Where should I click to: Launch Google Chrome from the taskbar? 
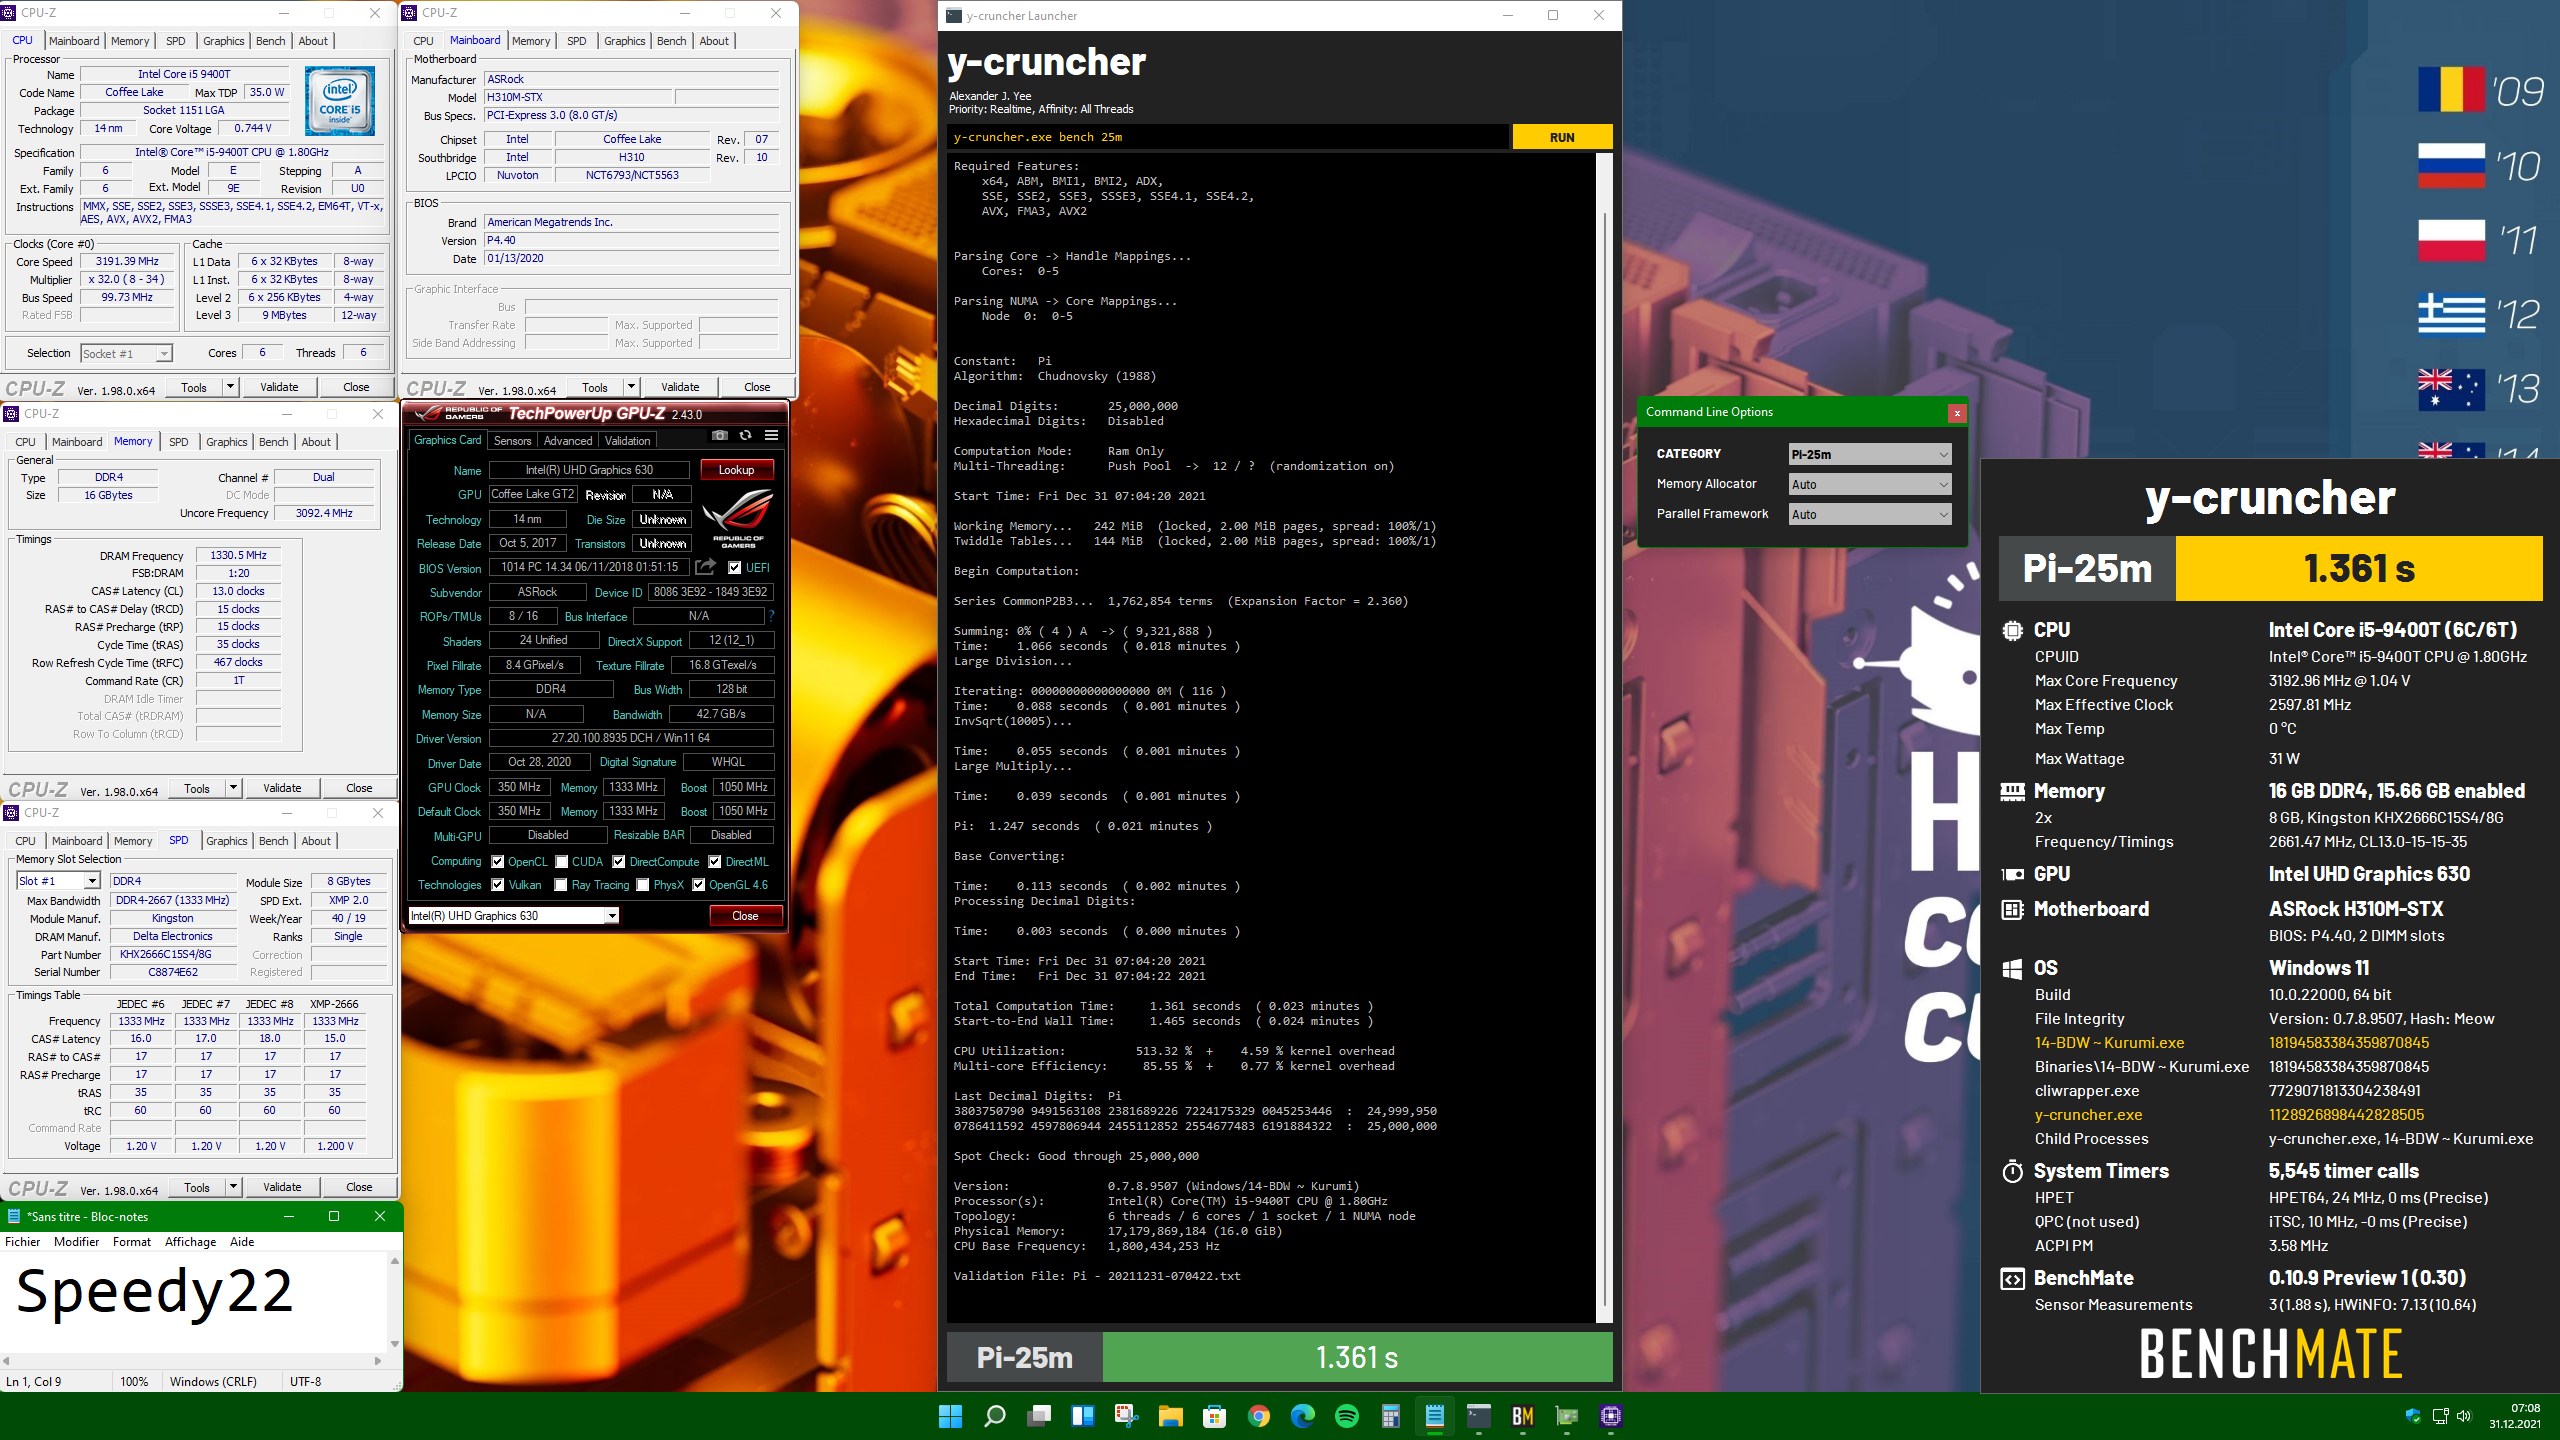coord(1259,1416)
